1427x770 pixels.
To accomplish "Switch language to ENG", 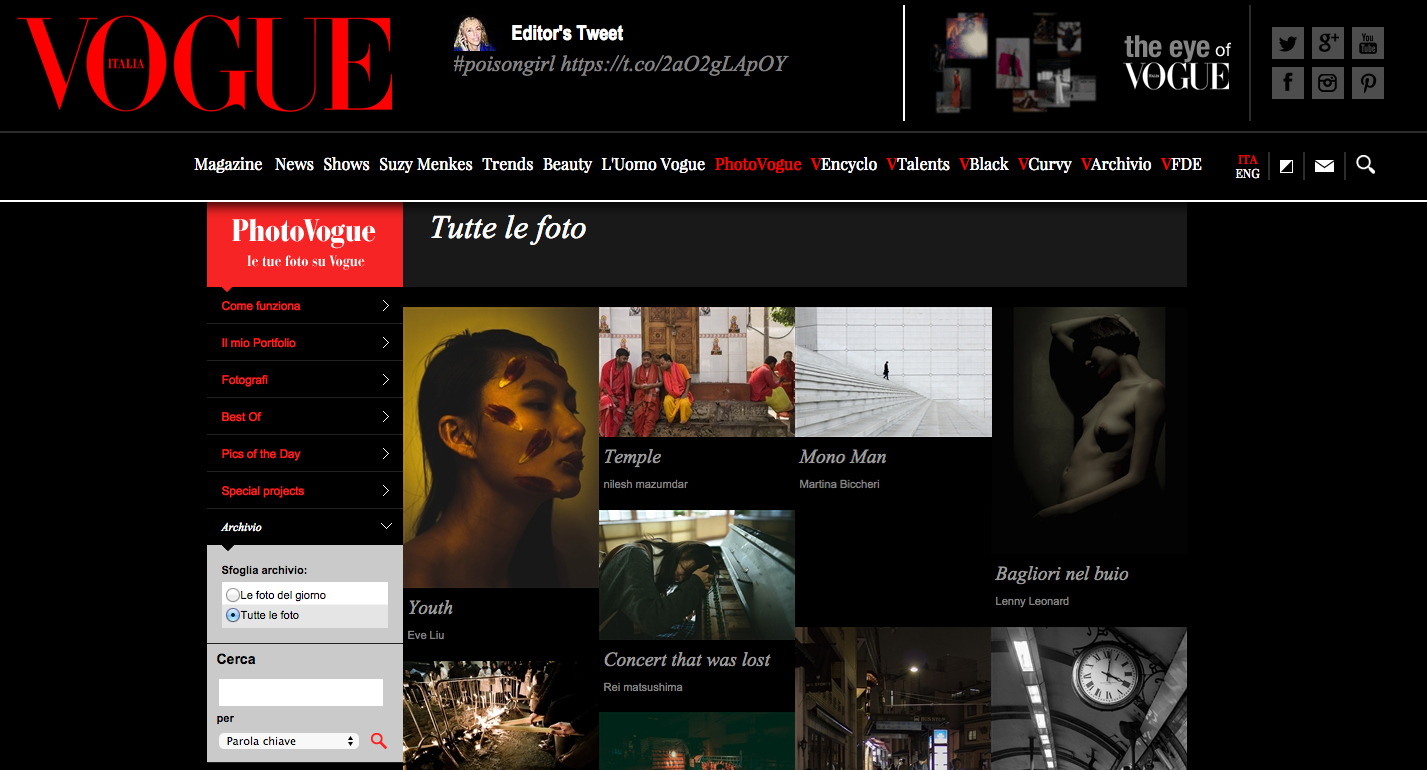I will 1247,174.
